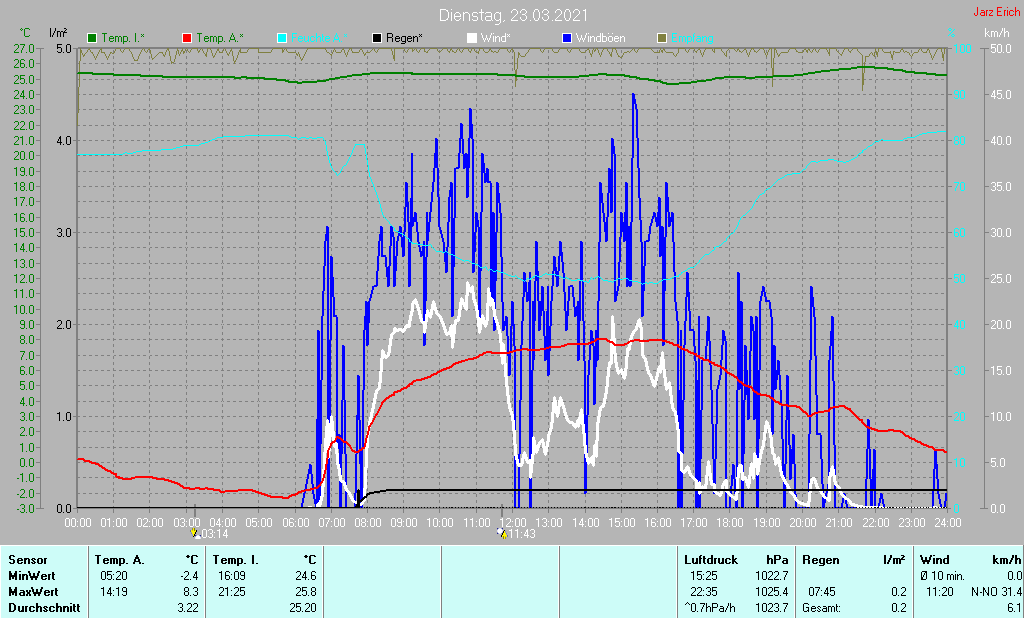Click the rain time '07:45' cell

pyautogui.click(x=822, y=592)
